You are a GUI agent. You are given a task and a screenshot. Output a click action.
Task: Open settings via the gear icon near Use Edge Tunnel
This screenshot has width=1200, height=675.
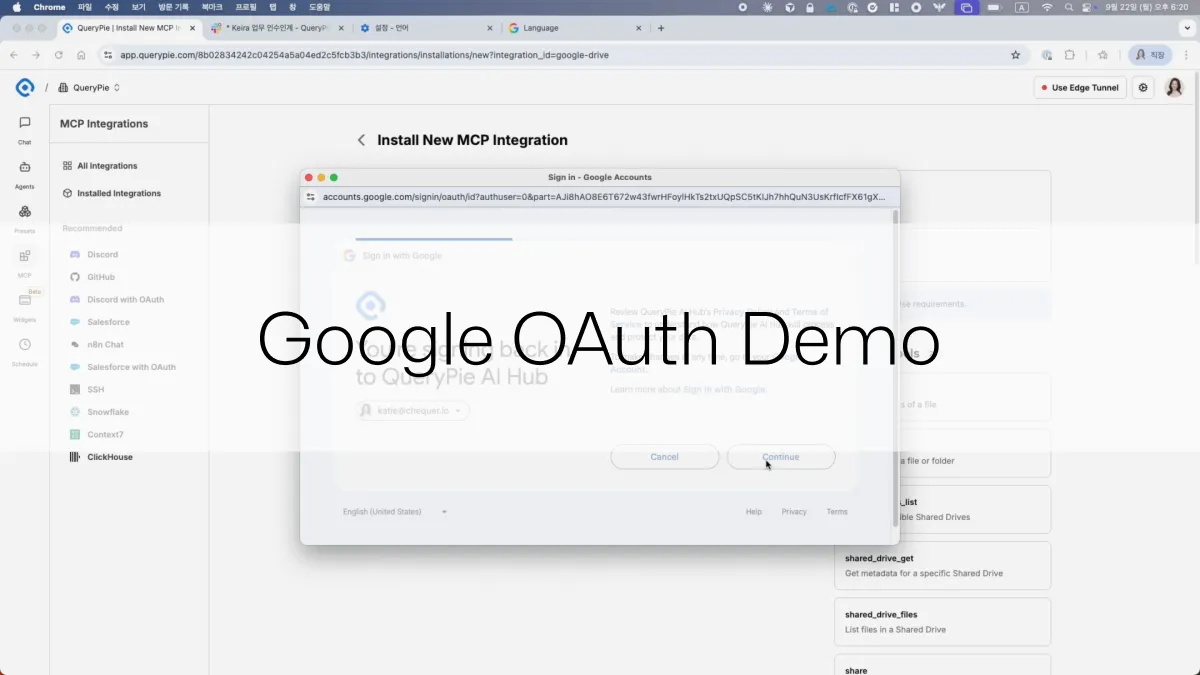1143,87
